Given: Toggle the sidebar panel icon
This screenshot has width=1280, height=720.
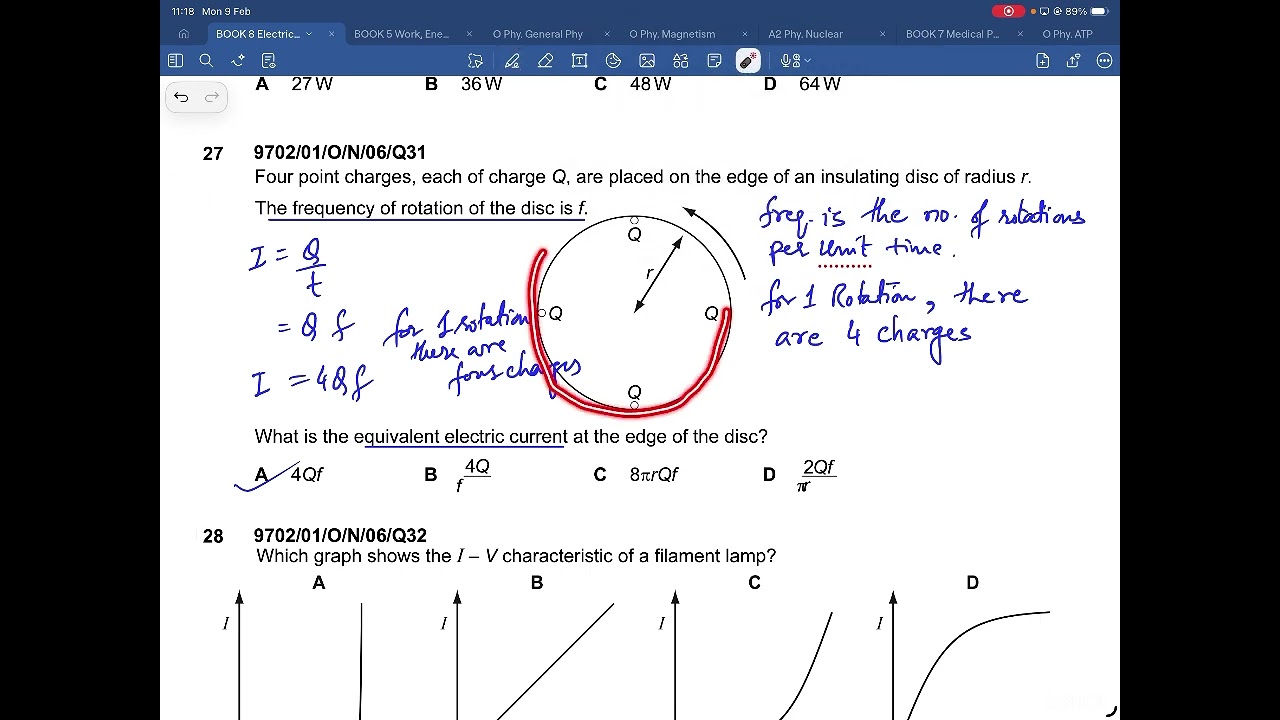Looking at the screenshot, I should (175, 61).
